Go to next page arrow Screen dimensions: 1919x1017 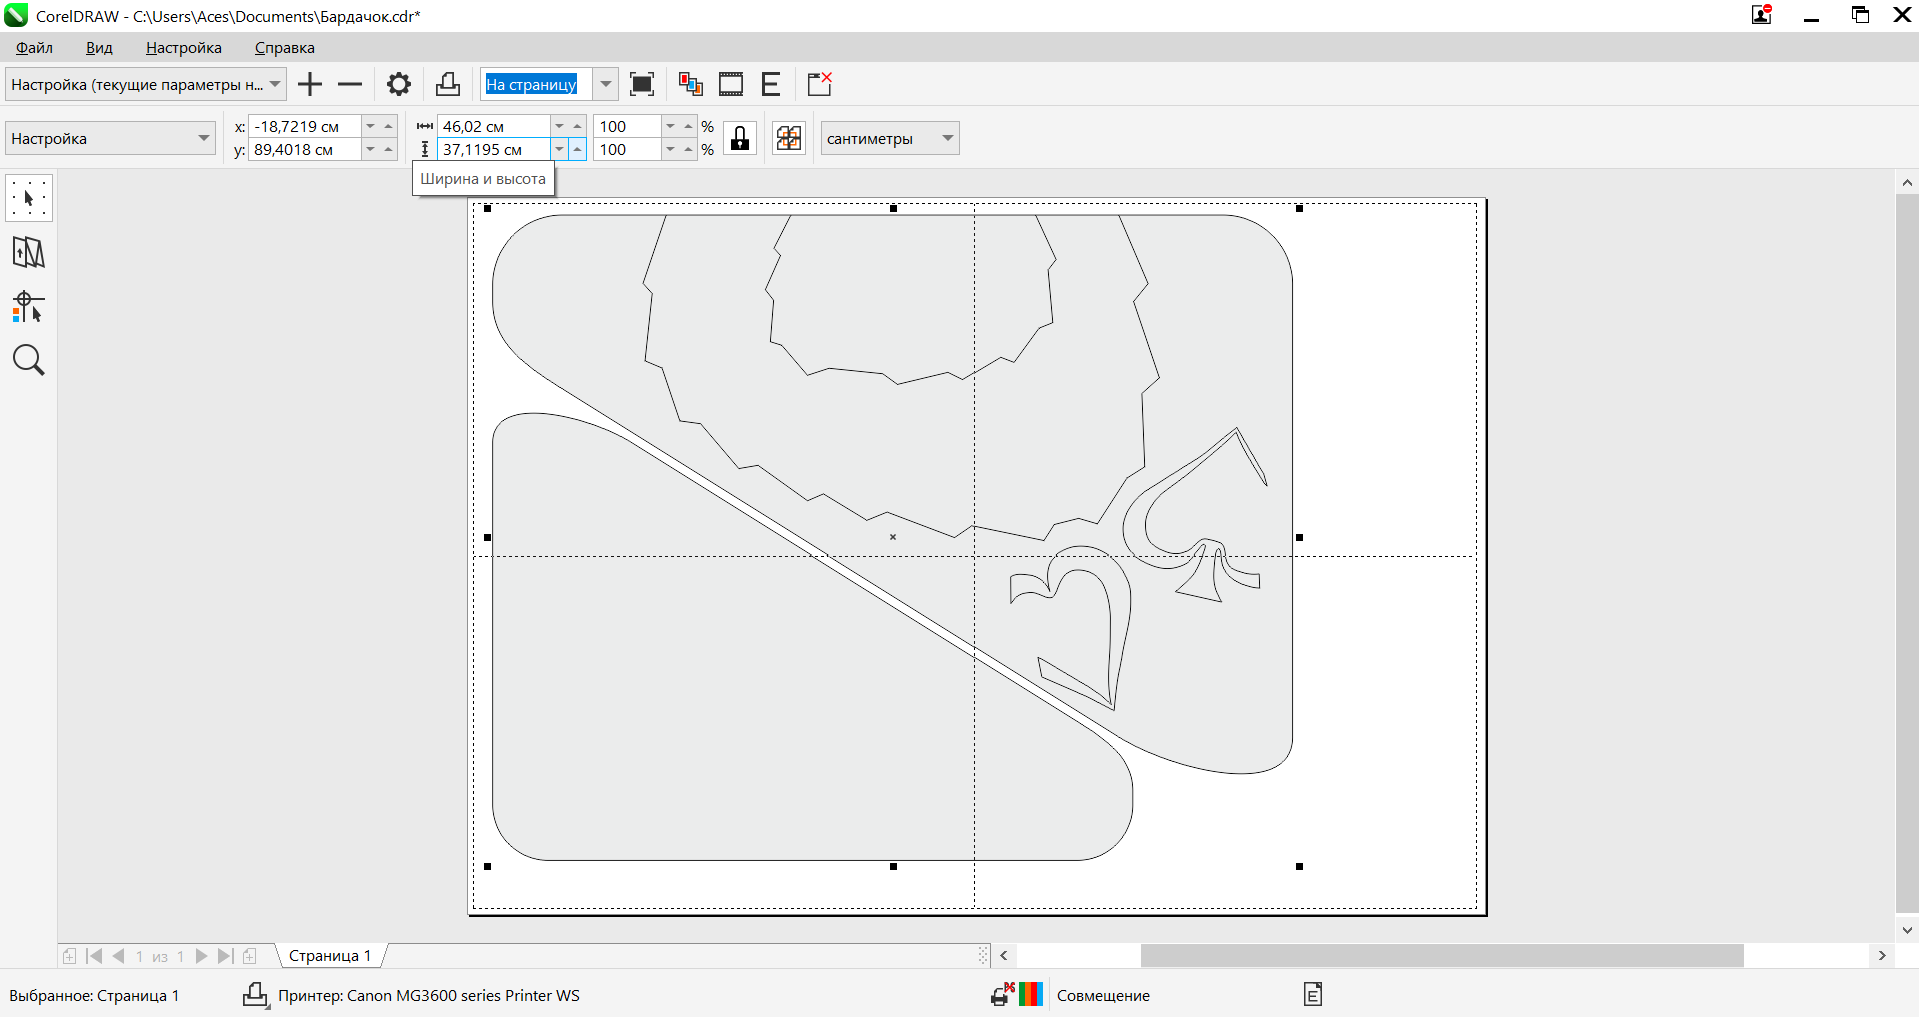coord(201,956)
